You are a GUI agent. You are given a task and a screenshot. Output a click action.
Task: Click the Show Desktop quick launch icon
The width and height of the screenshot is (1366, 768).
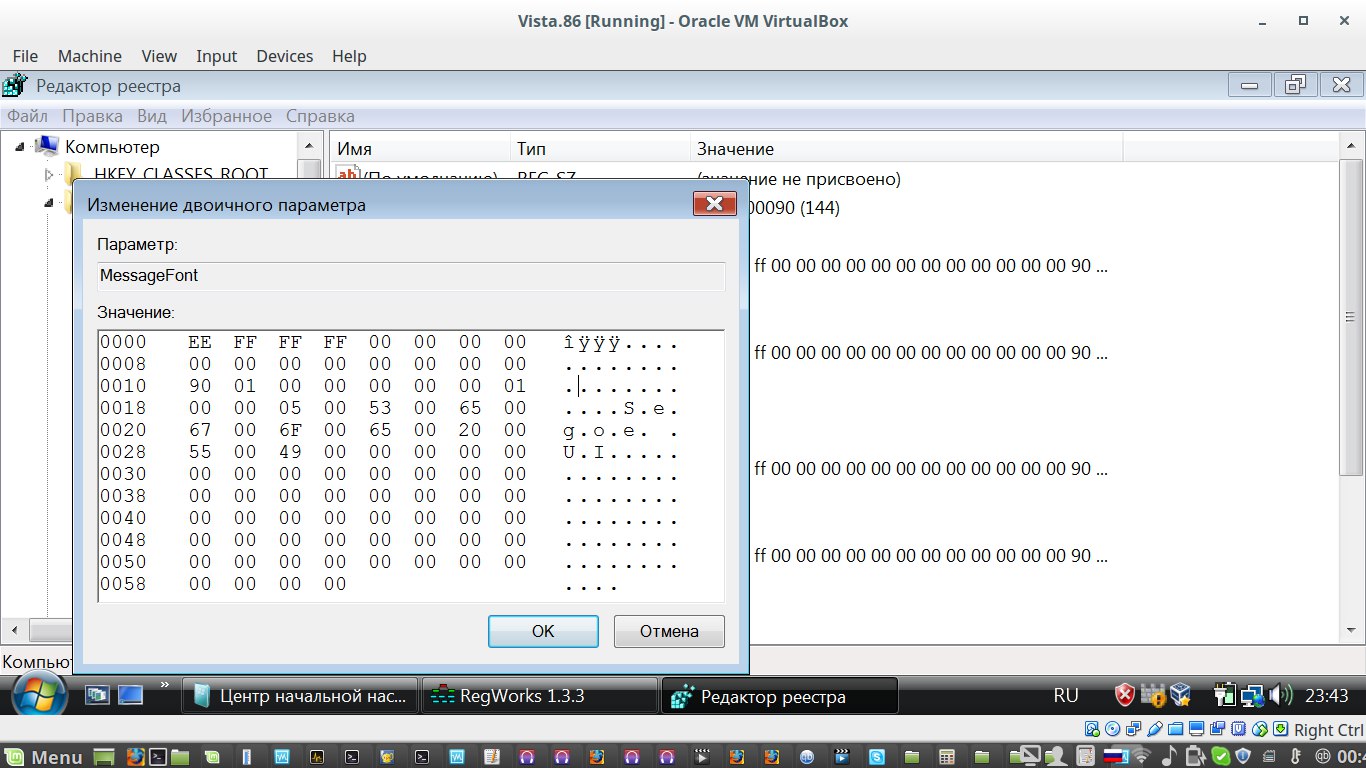click(97, 695)
